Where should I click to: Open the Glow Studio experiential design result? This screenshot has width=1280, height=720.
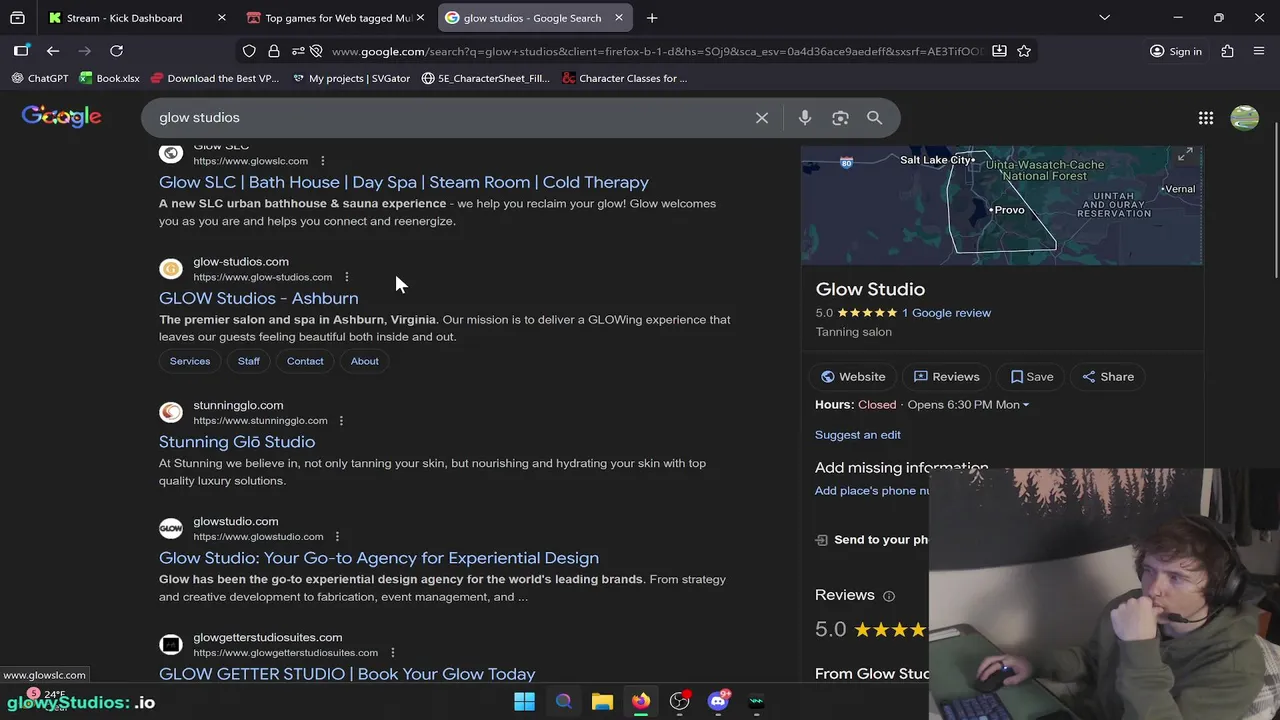[x=379, y=558]
